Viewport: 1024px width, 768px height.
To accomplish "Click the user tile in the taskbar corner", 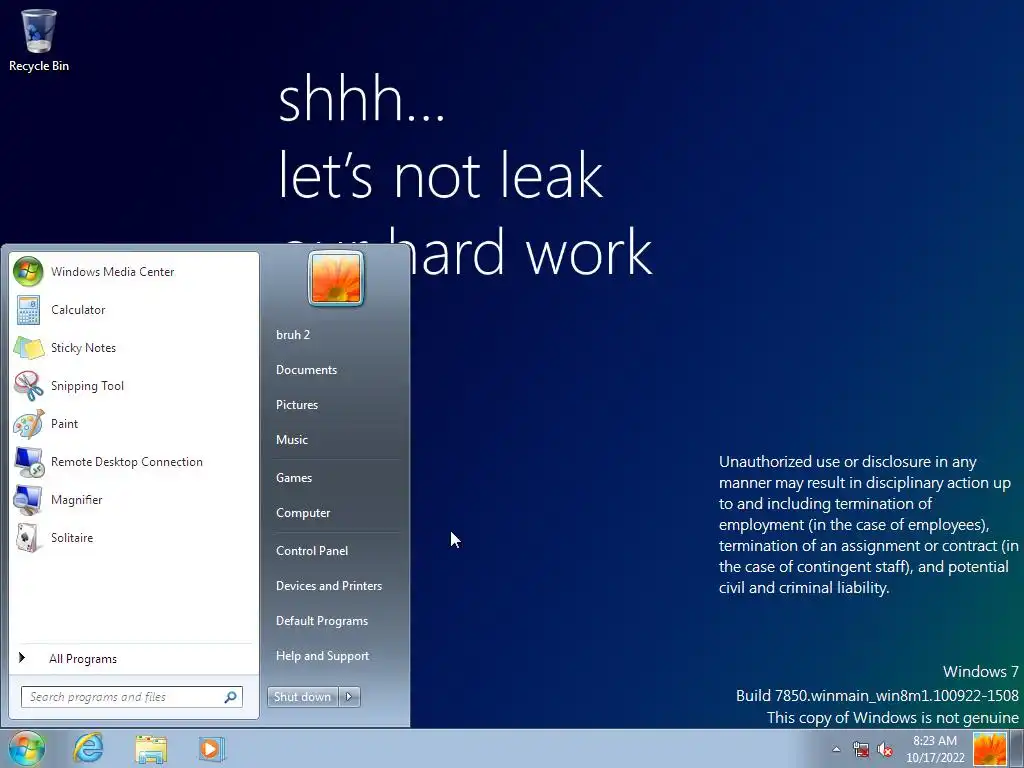I will 989,748.
